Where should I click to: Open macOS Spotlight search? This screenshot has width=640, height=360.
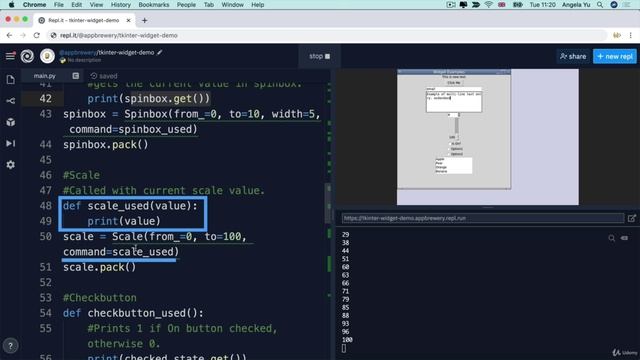tap(600, 5)
